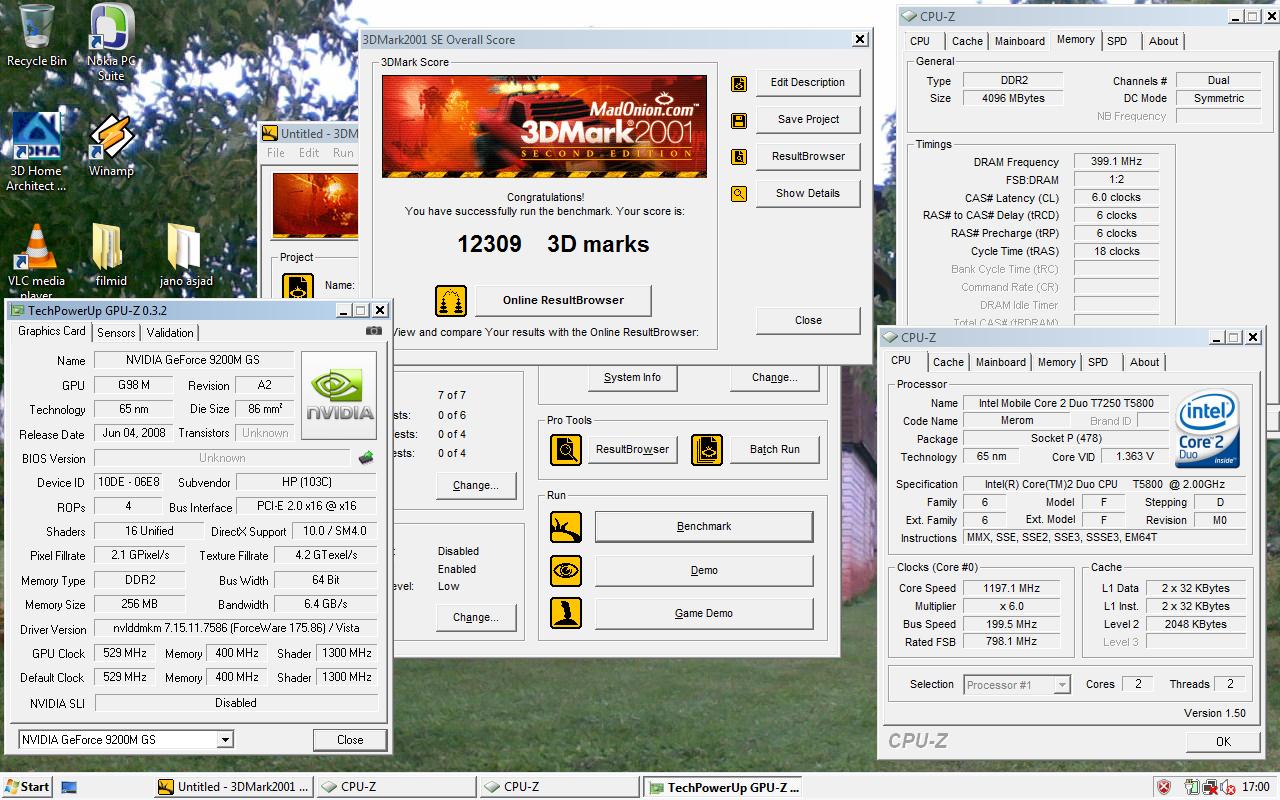Click the Start button on taskbar
Image resolution: width=1280 pixels, height=800 pixels.
pos(27,787)
